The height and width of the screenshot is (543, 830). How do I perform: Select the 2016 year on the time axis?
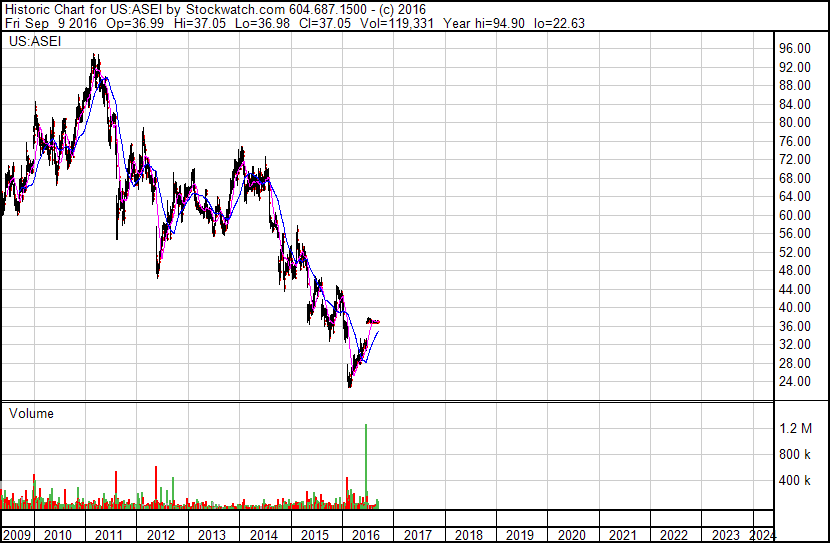click(x=366, y=535)
